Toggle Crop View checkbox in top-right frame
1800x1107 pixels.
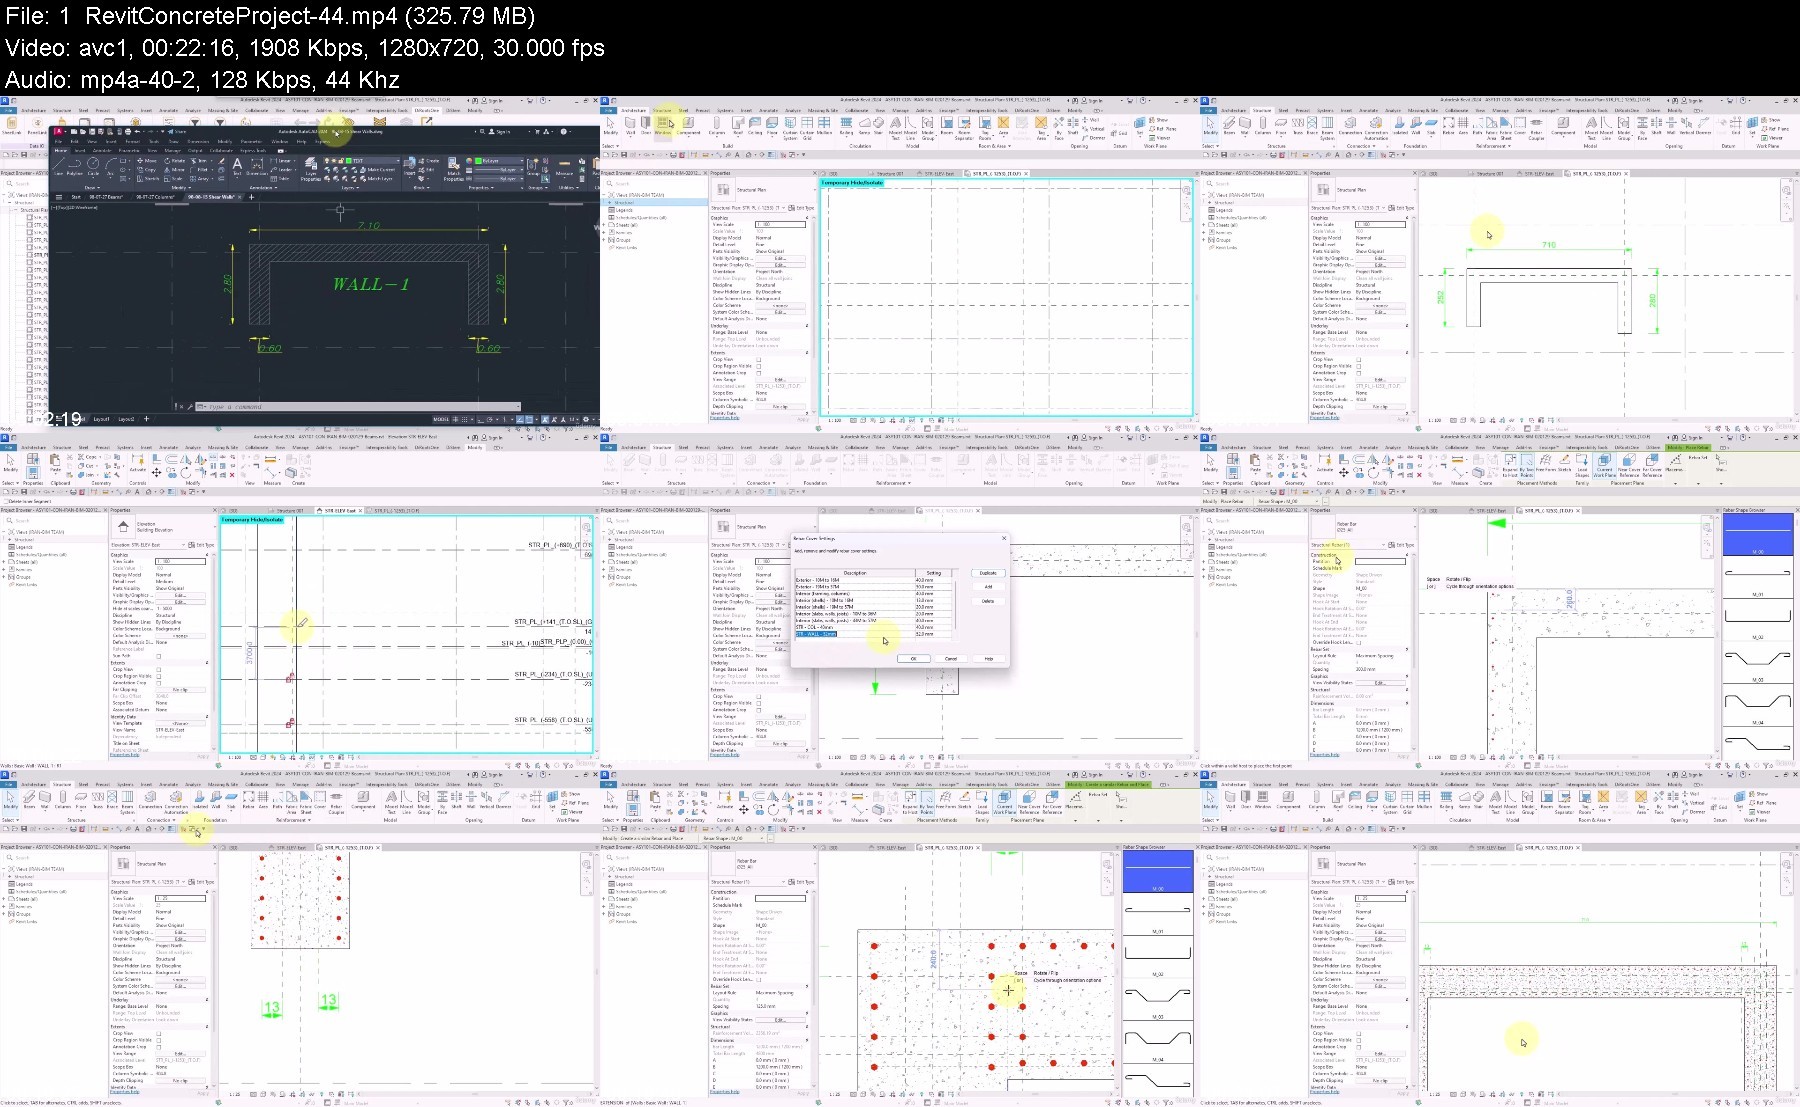[1359, 359]
